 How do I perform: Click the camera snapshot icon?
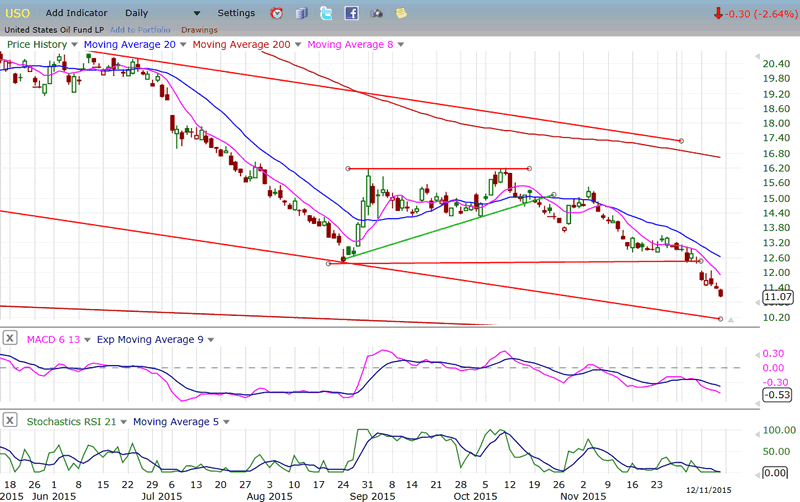pyautogui.click(x=376, y=14)
